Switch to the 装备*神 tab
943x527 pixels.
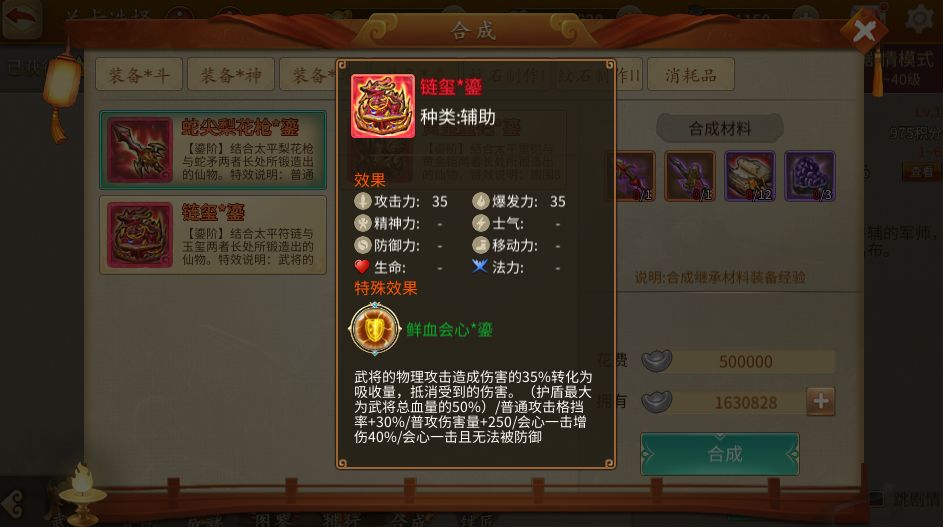point(231,75)
